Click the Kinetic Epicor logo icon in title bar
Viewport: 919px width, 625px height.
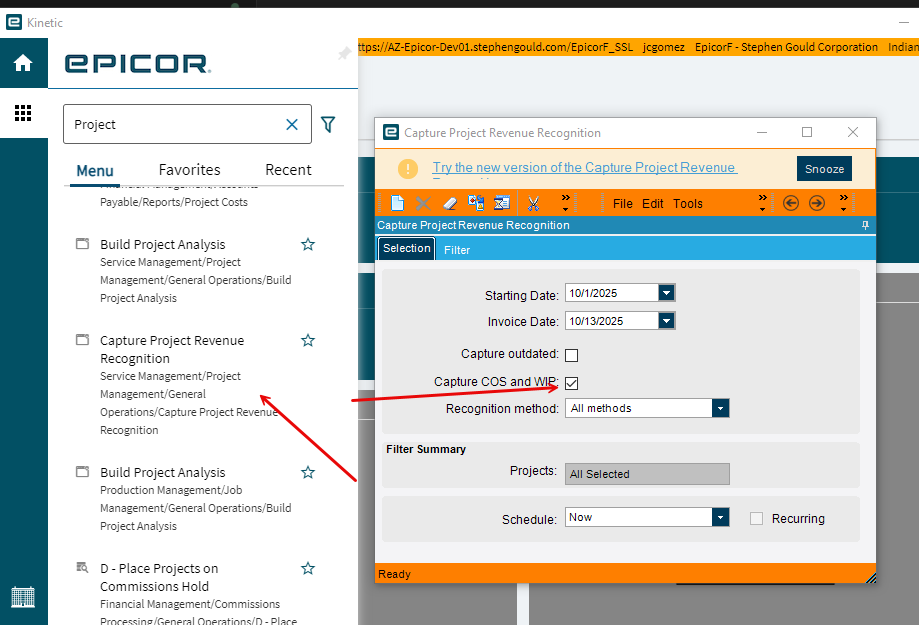point(13,22)
